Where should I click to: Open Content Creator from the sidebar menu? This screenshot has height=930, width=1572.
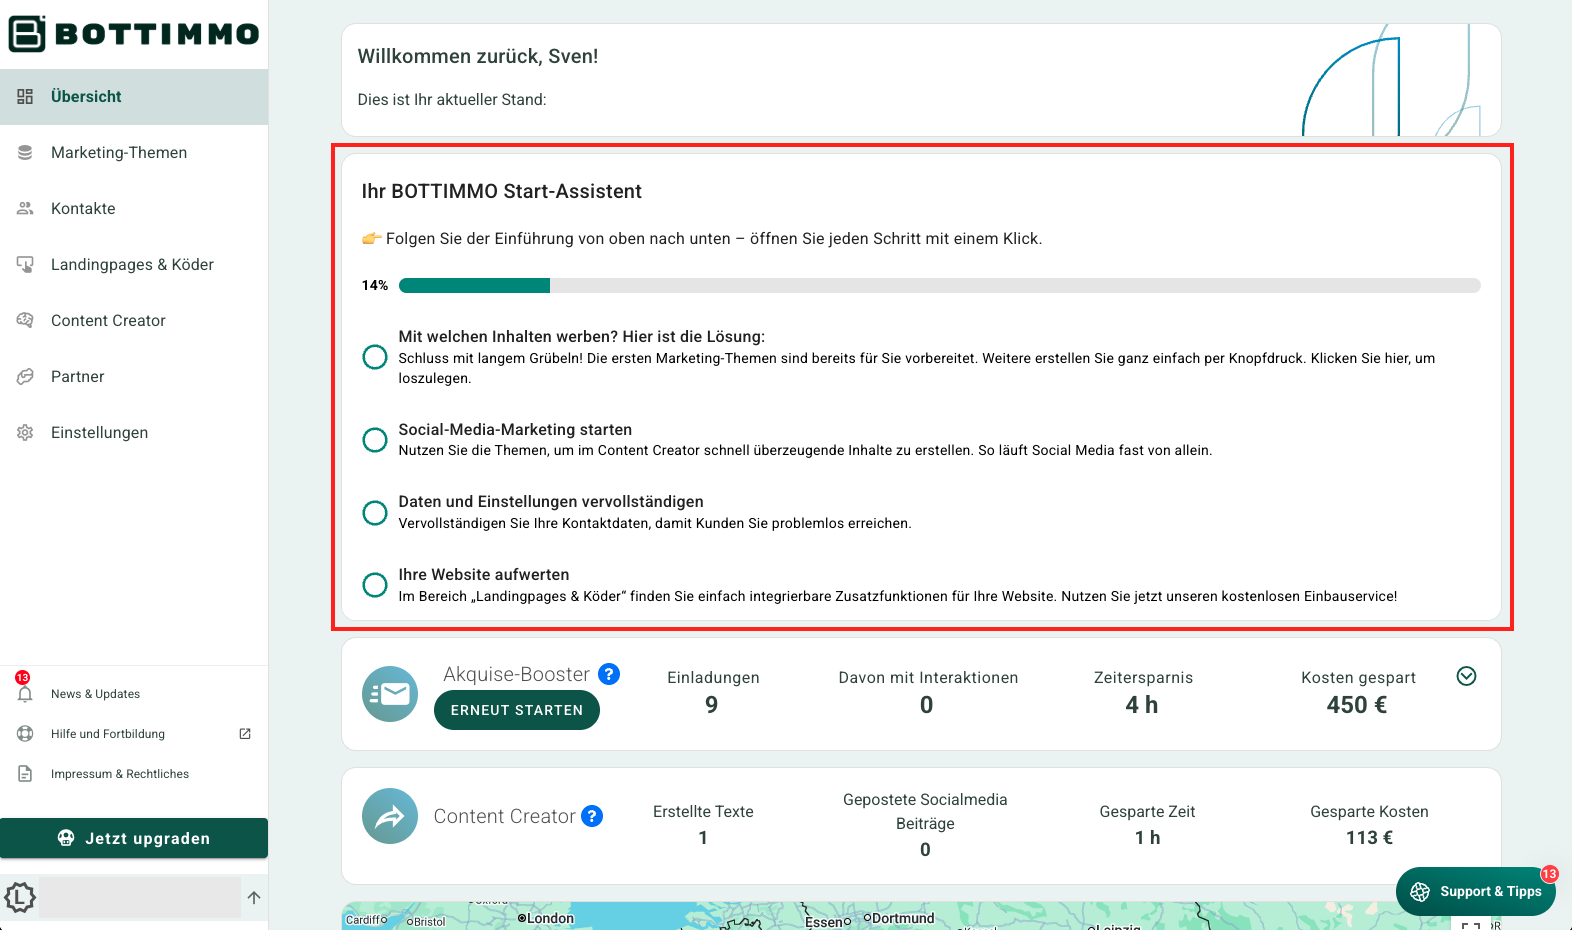point(134,321)
